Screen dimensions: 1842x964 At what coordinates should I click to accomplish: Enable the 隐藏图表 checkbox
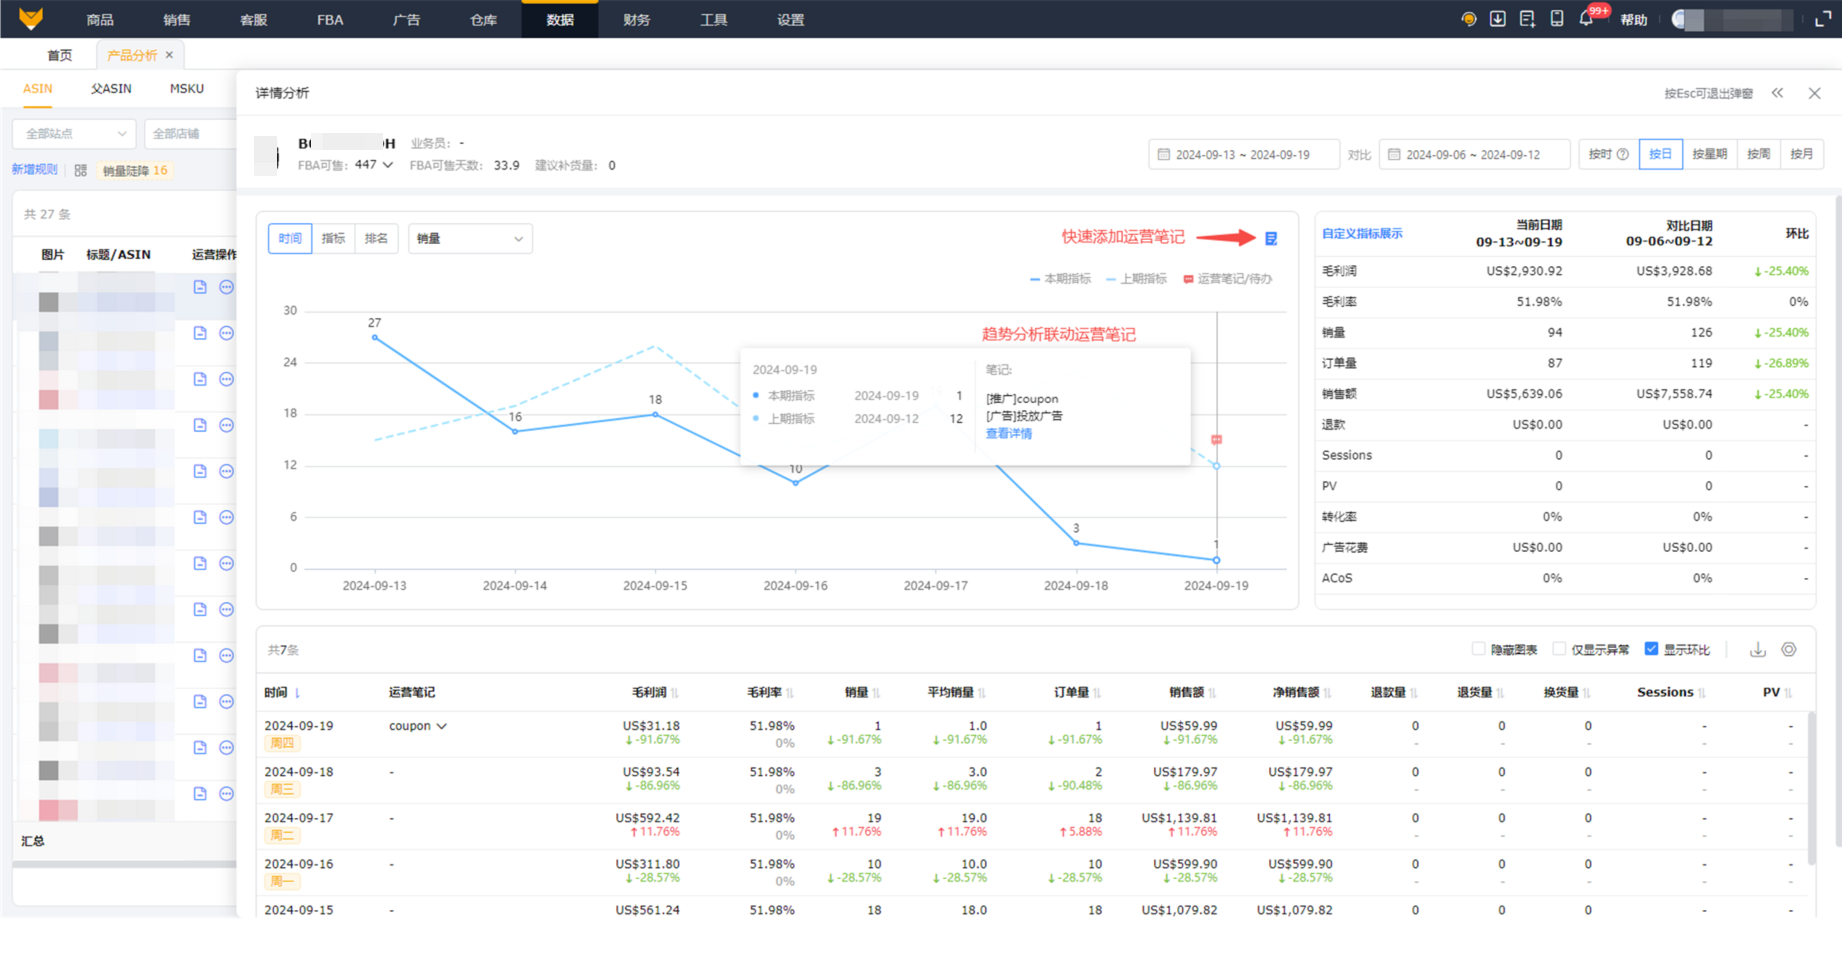[x=1478, y=649]
